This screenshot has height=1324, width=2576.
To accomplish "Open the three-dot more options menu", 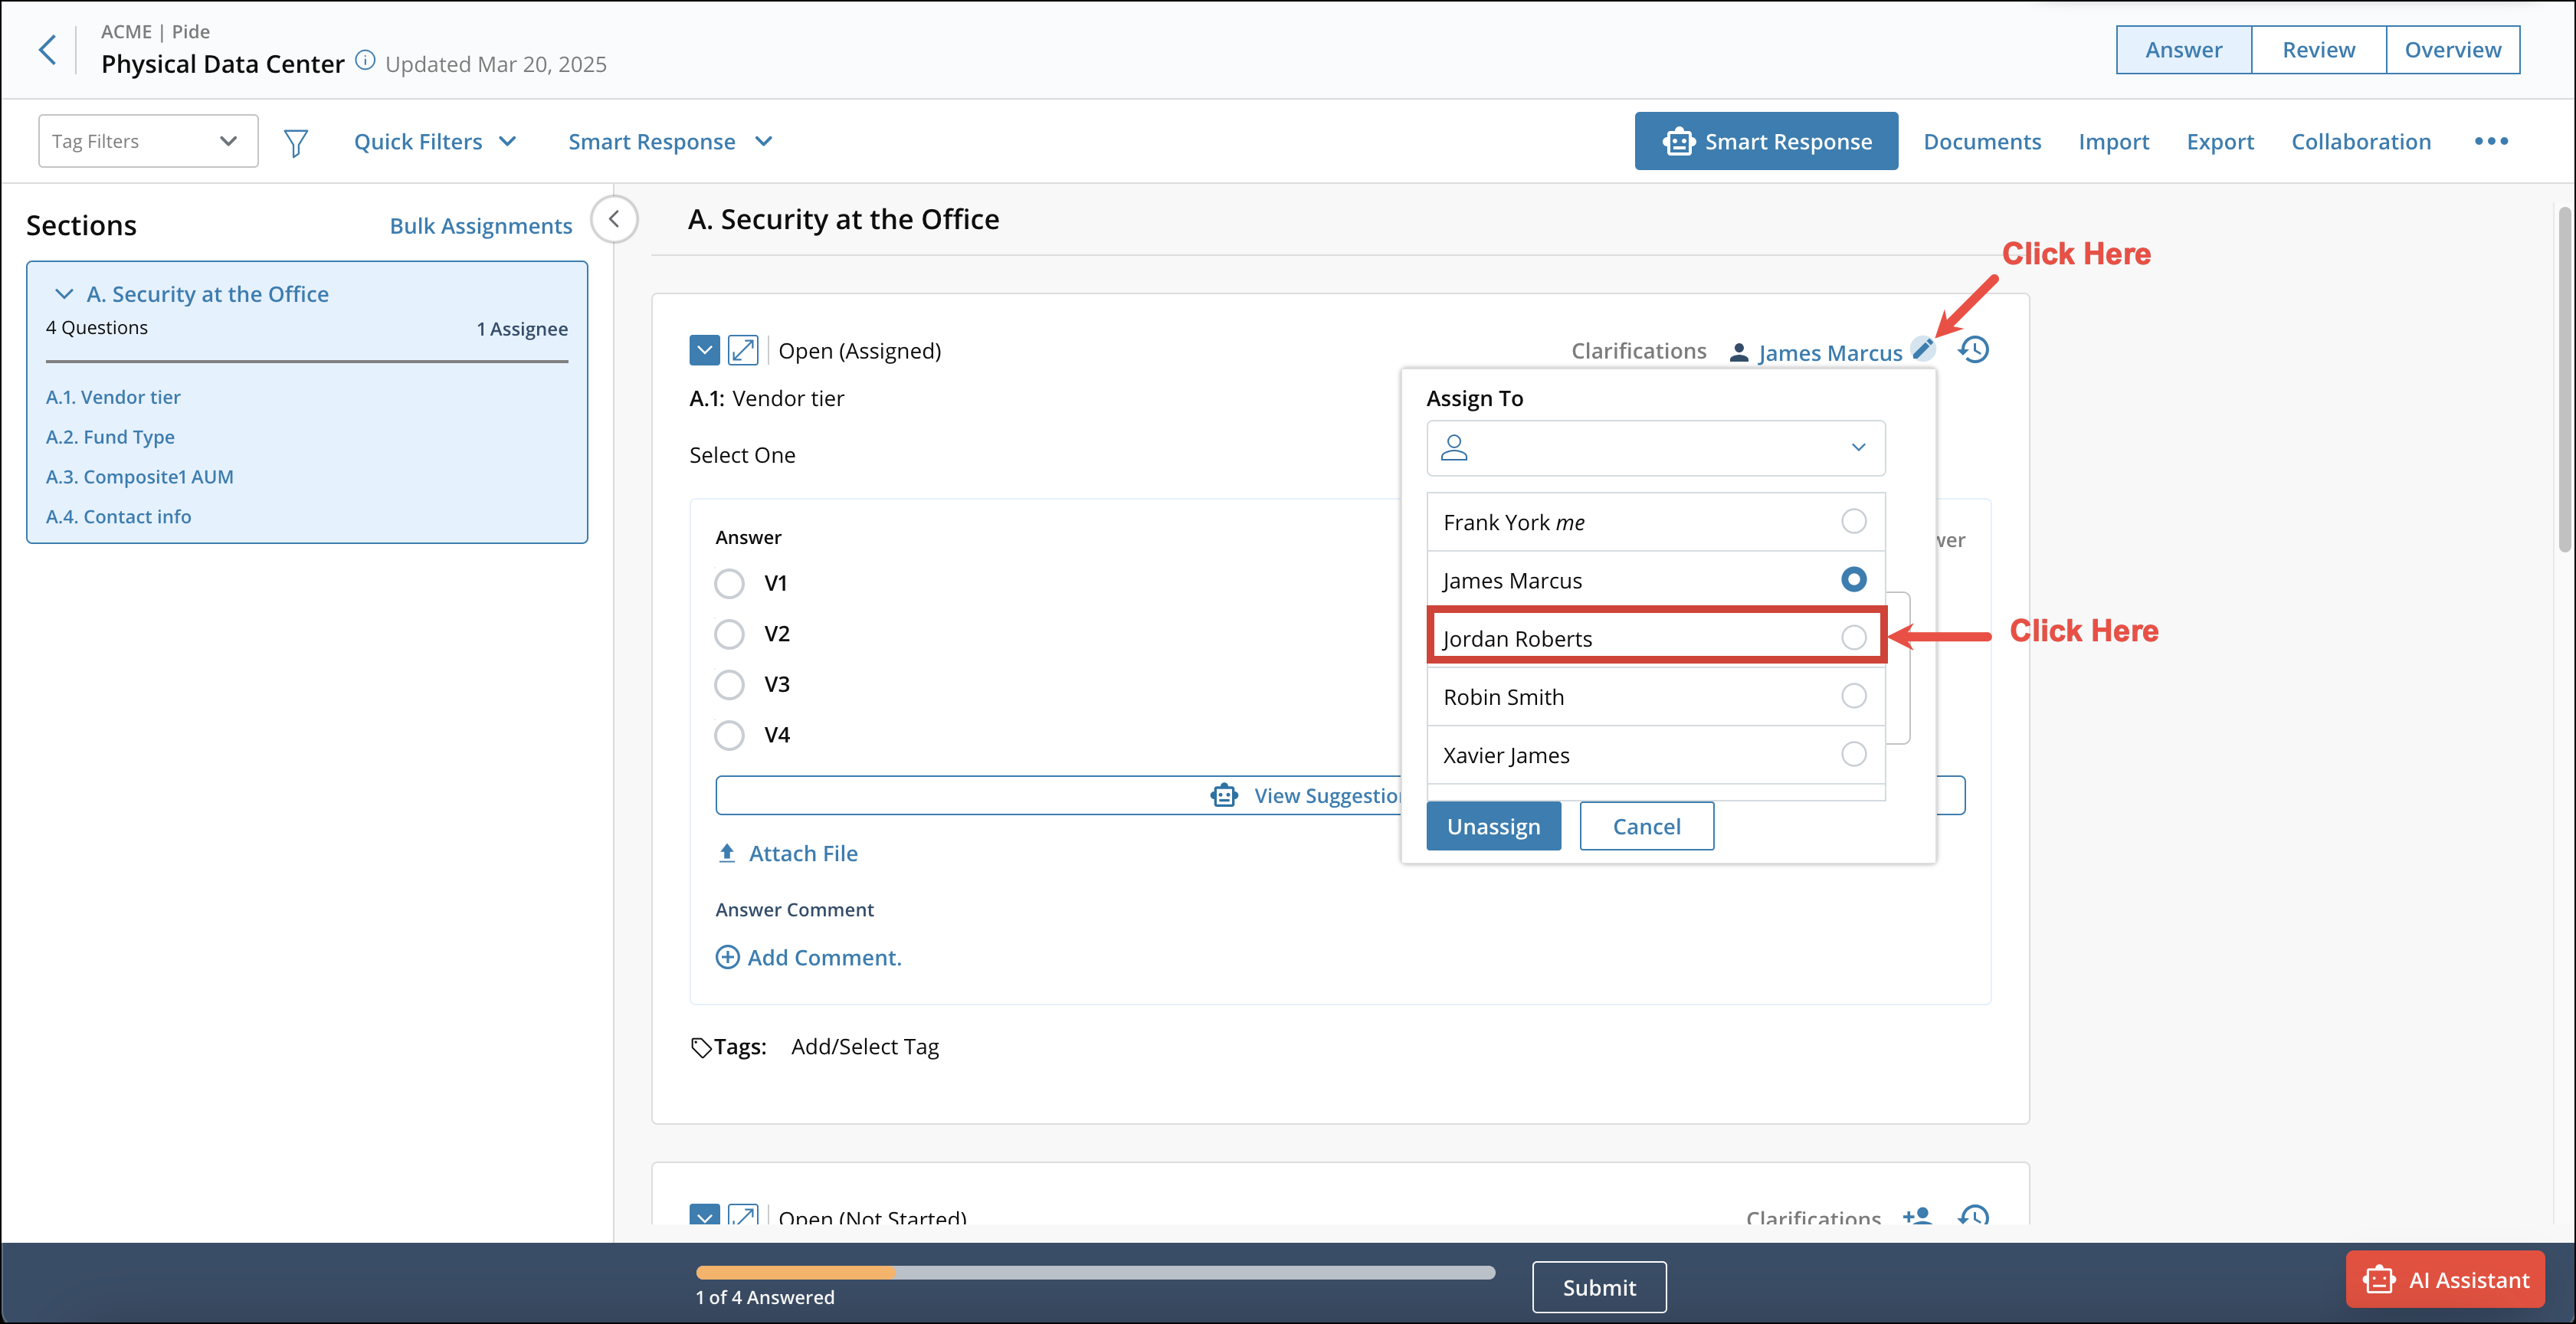I will click(x=2491, y=141).
